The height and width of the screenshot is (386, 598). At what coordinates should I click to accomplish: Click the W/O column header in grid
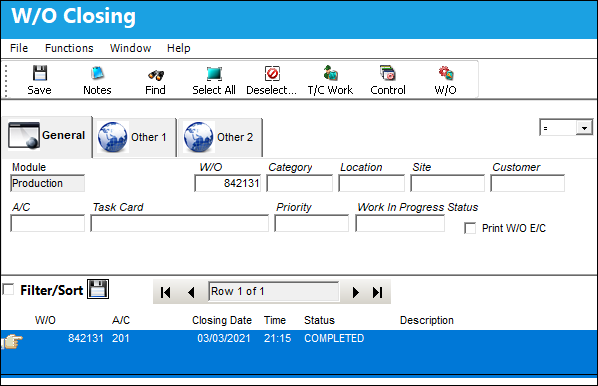click(45, 320)
